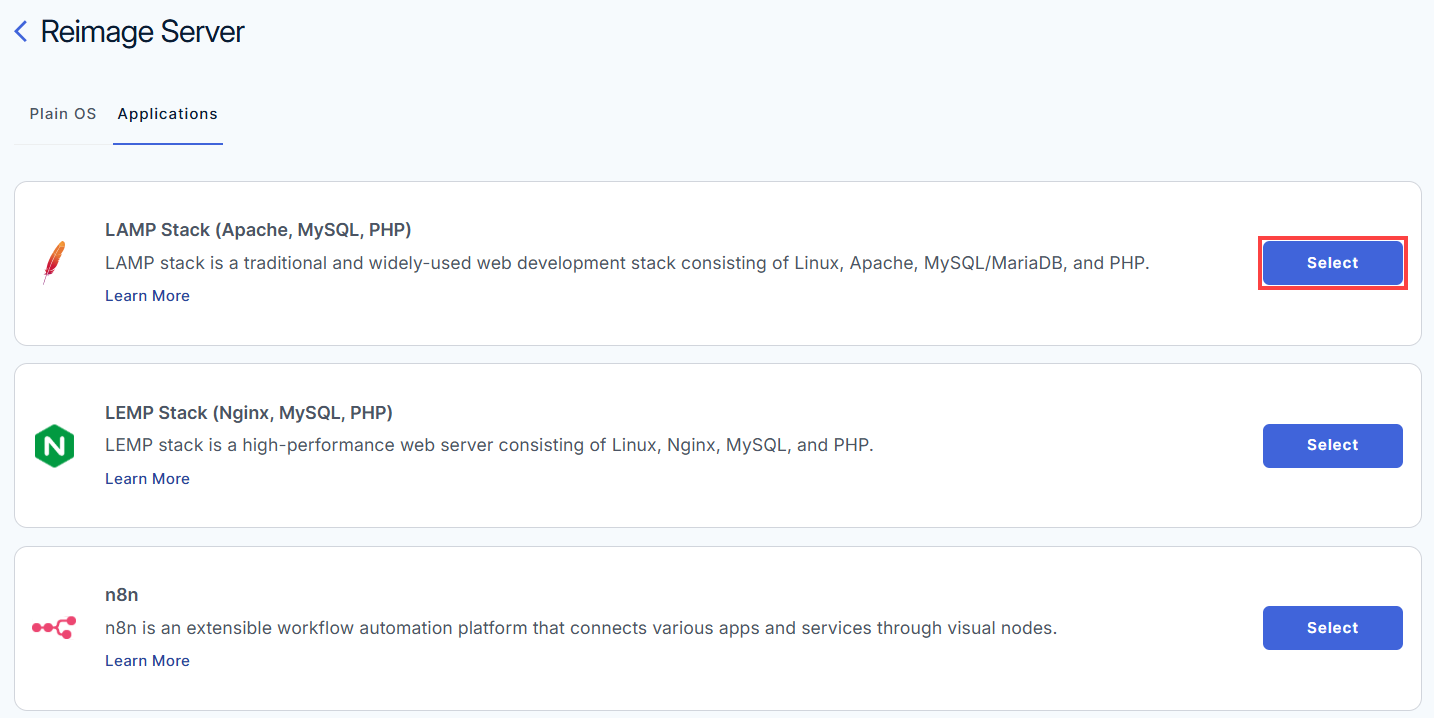The height and width of the screenshot is (718, 1434).
Task: Click the LEMP stack description text
Action: coord(489,445)
